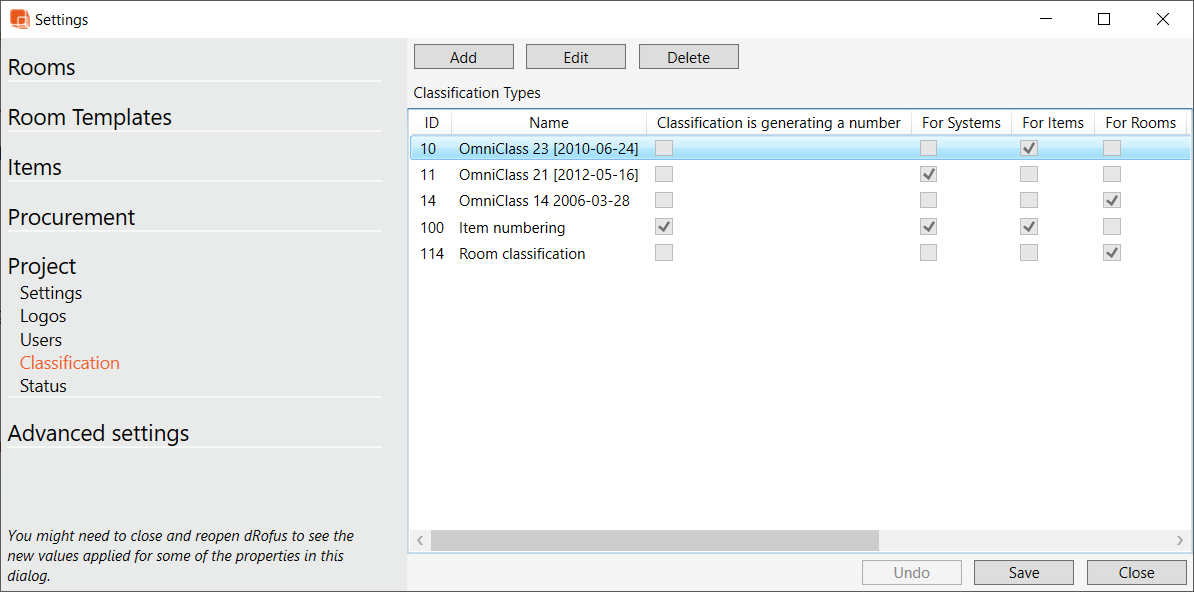This screenshot has width=1194, height=592.
Task: Open Project Settings sub-item
Action: tap(51, 293)
